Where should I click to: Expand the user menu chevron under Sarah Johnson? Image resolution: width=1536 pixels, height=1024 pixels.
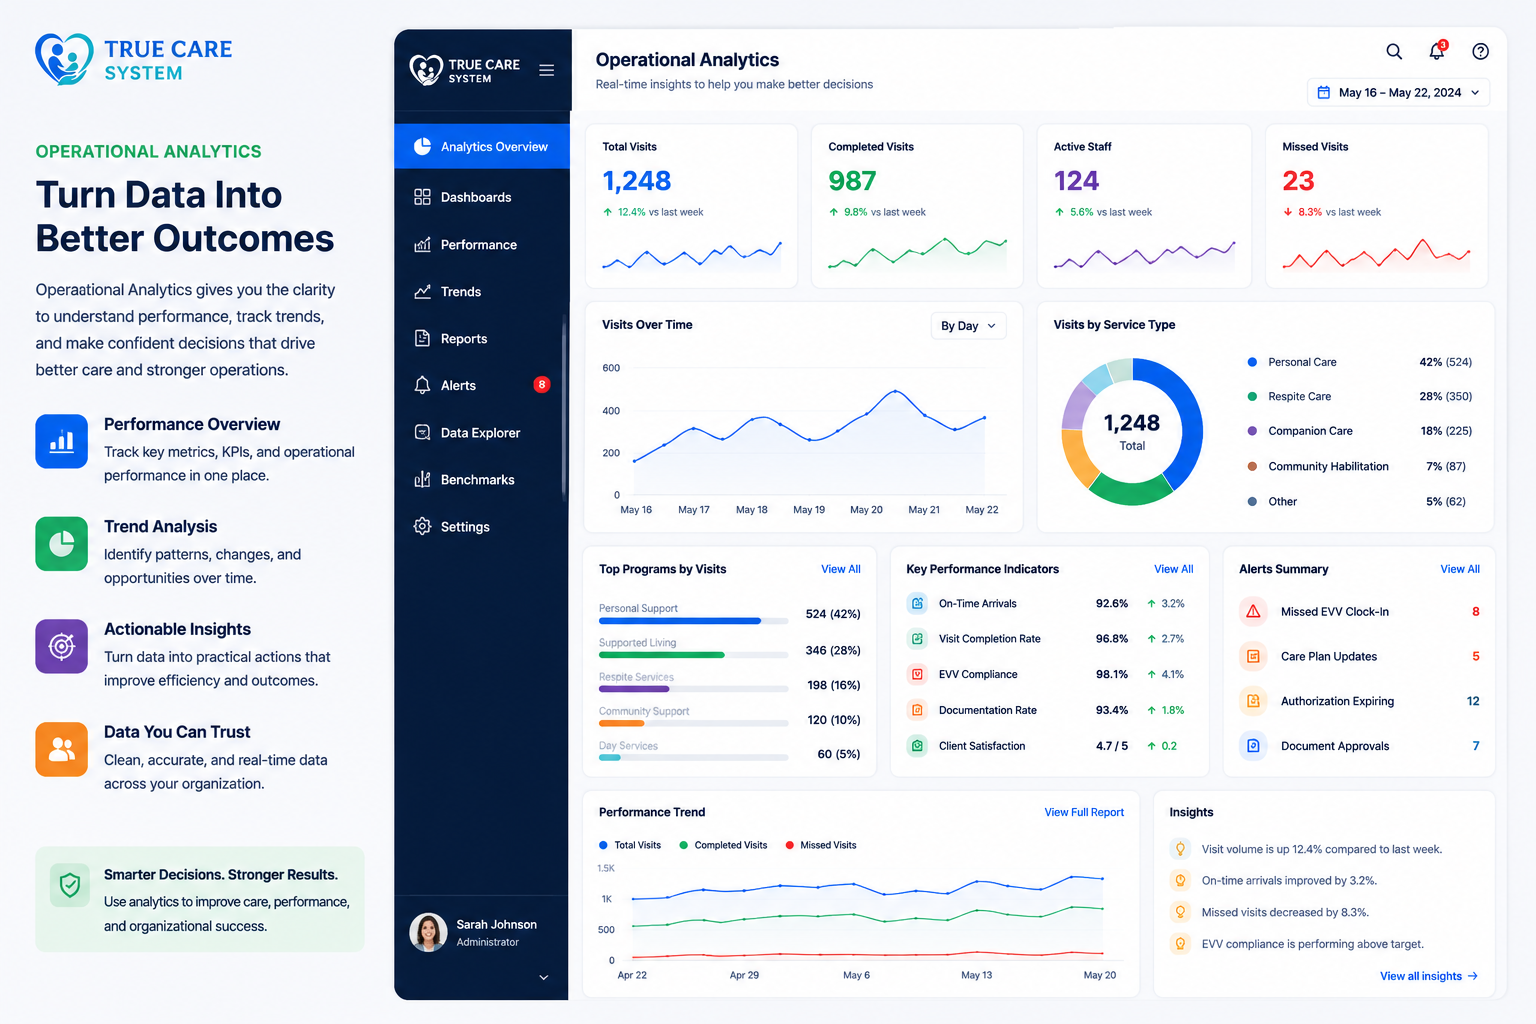click(544, 977)
